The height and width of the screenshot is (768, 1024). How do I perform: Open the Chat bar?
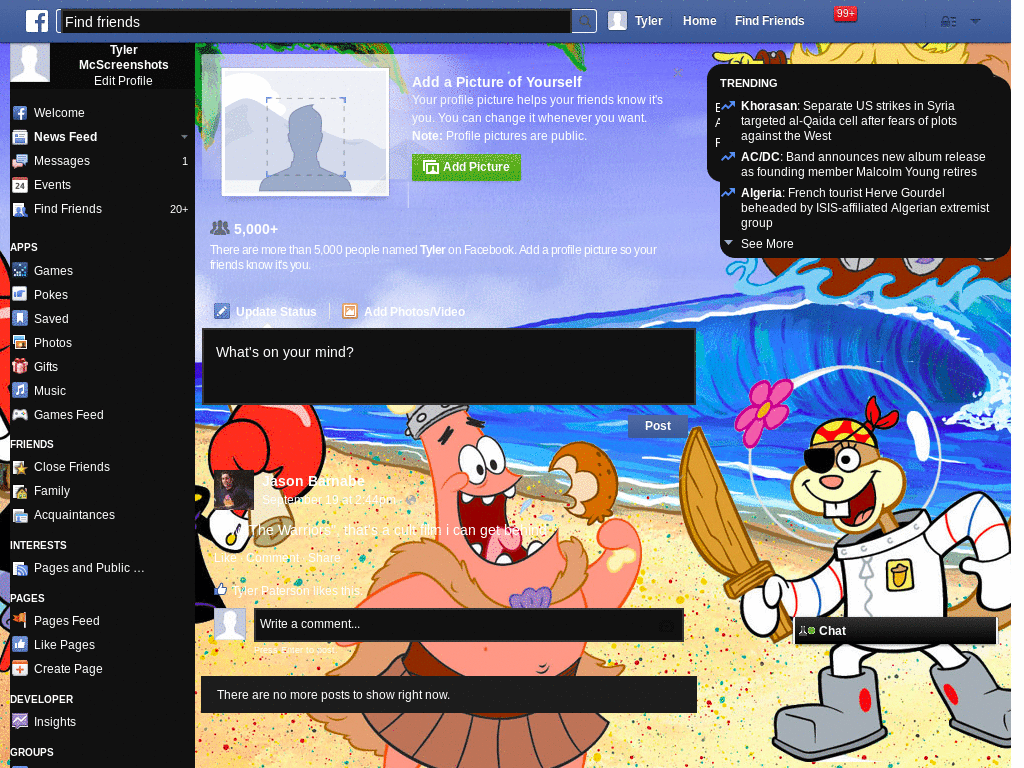895,631
